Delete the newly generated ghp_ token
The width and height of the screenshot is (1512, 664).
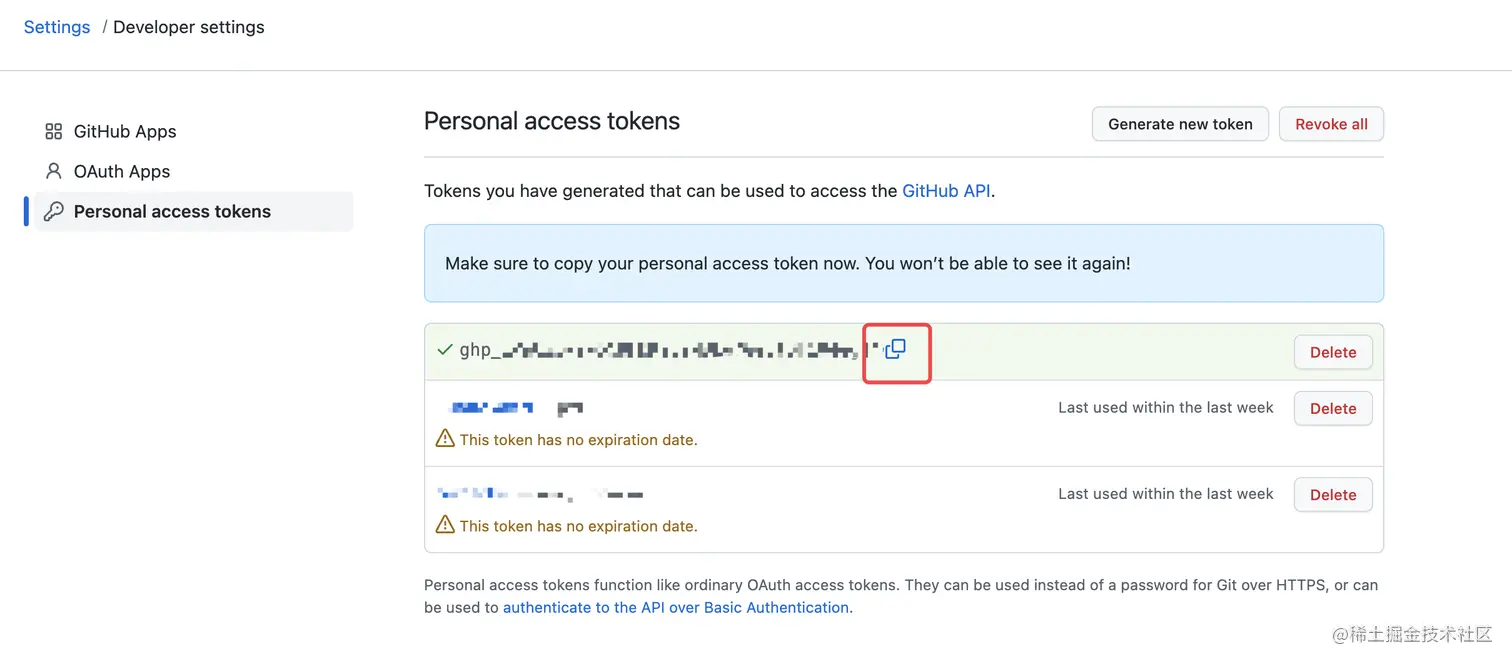pyautogui.click(x=1333, y=352)
